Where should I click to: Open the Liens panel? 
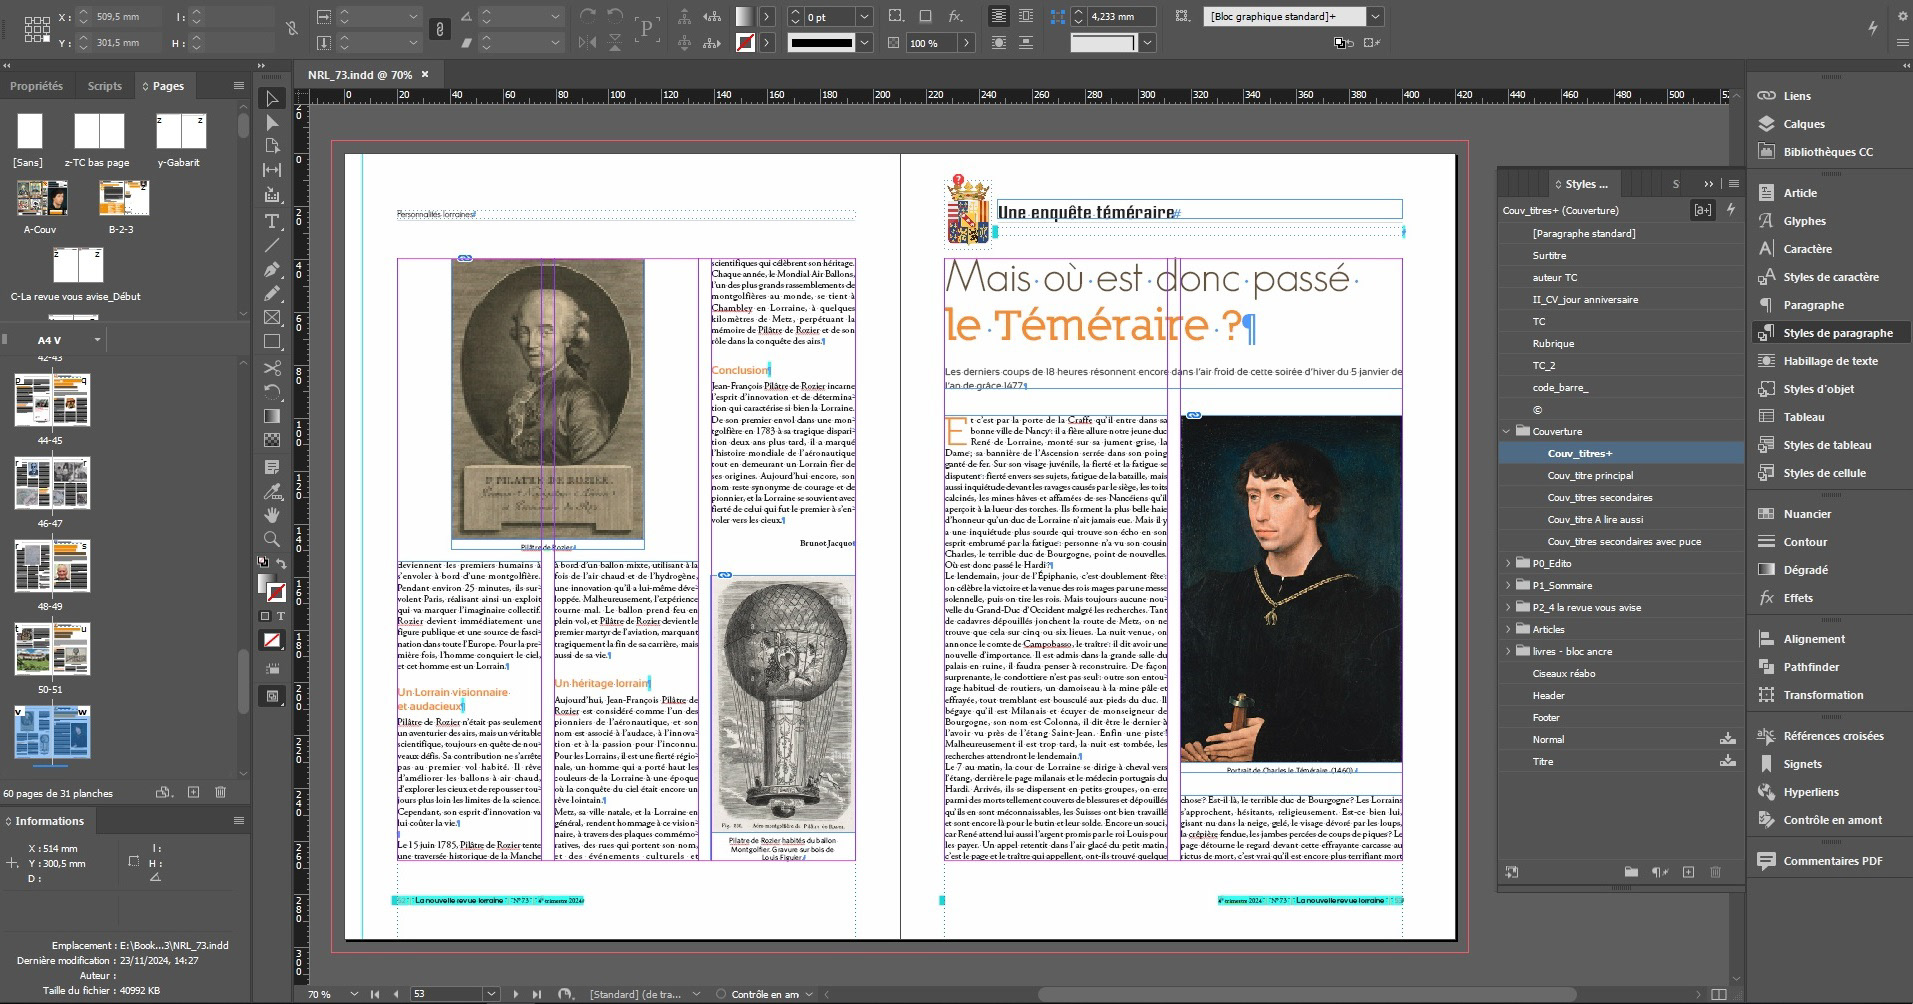pyautogui.click(x=1796, y=96)
